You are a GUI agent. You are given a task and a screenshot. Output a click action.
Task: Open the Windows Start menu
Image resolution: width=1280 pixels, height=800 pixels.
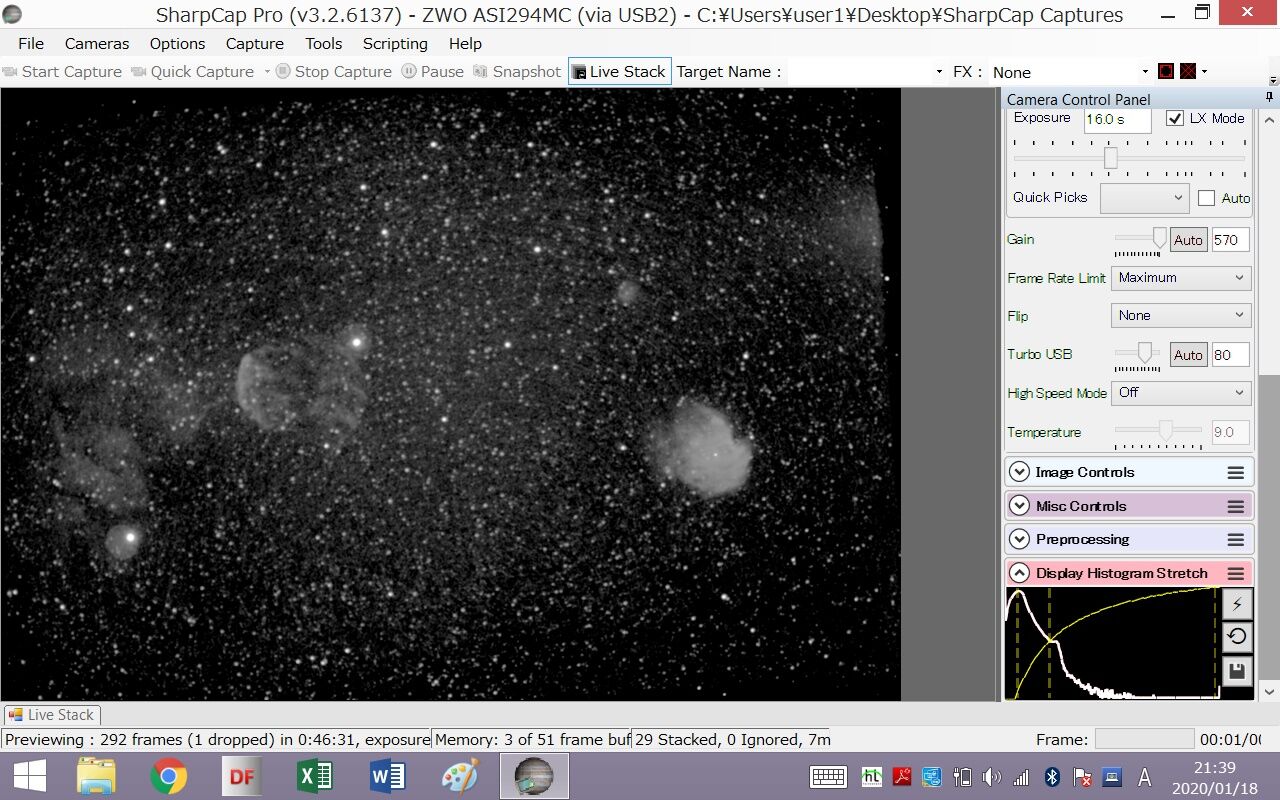click(x=29, y=776)
